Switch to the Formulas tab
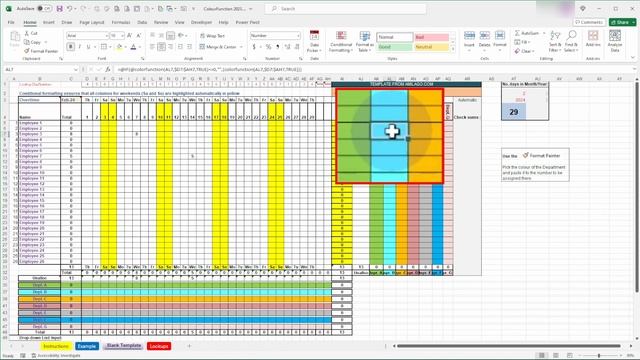 pos(121,22)
